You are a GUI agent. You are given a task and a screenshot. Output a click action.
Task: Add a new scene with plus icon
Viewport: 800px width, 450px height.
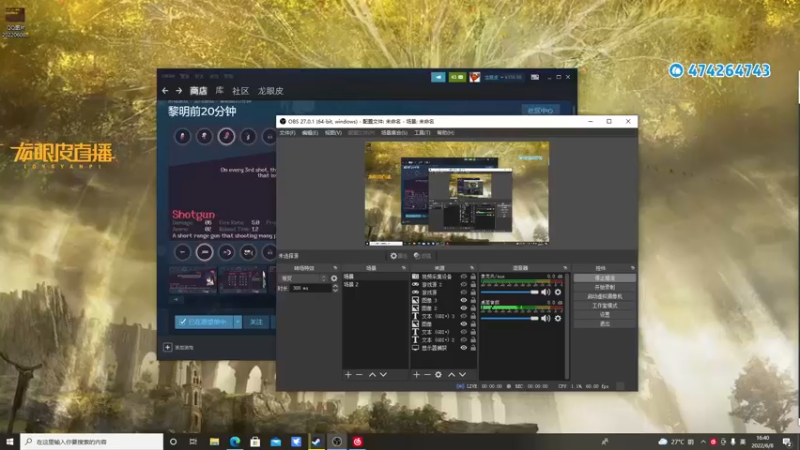coord(348,374)
